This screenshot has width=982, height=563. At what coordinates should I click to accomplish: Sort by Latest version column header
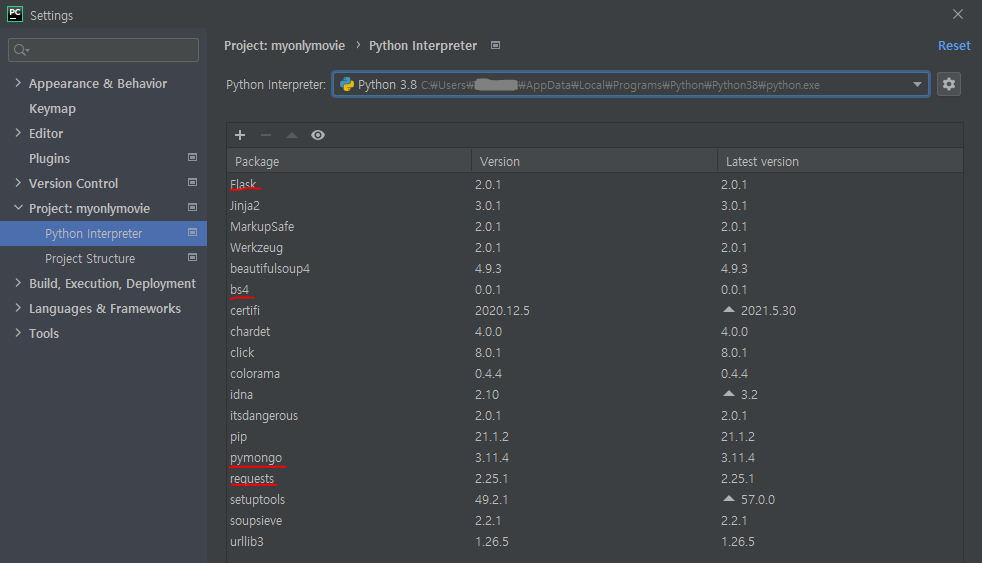pyautogui.click(x=840, y=161)
